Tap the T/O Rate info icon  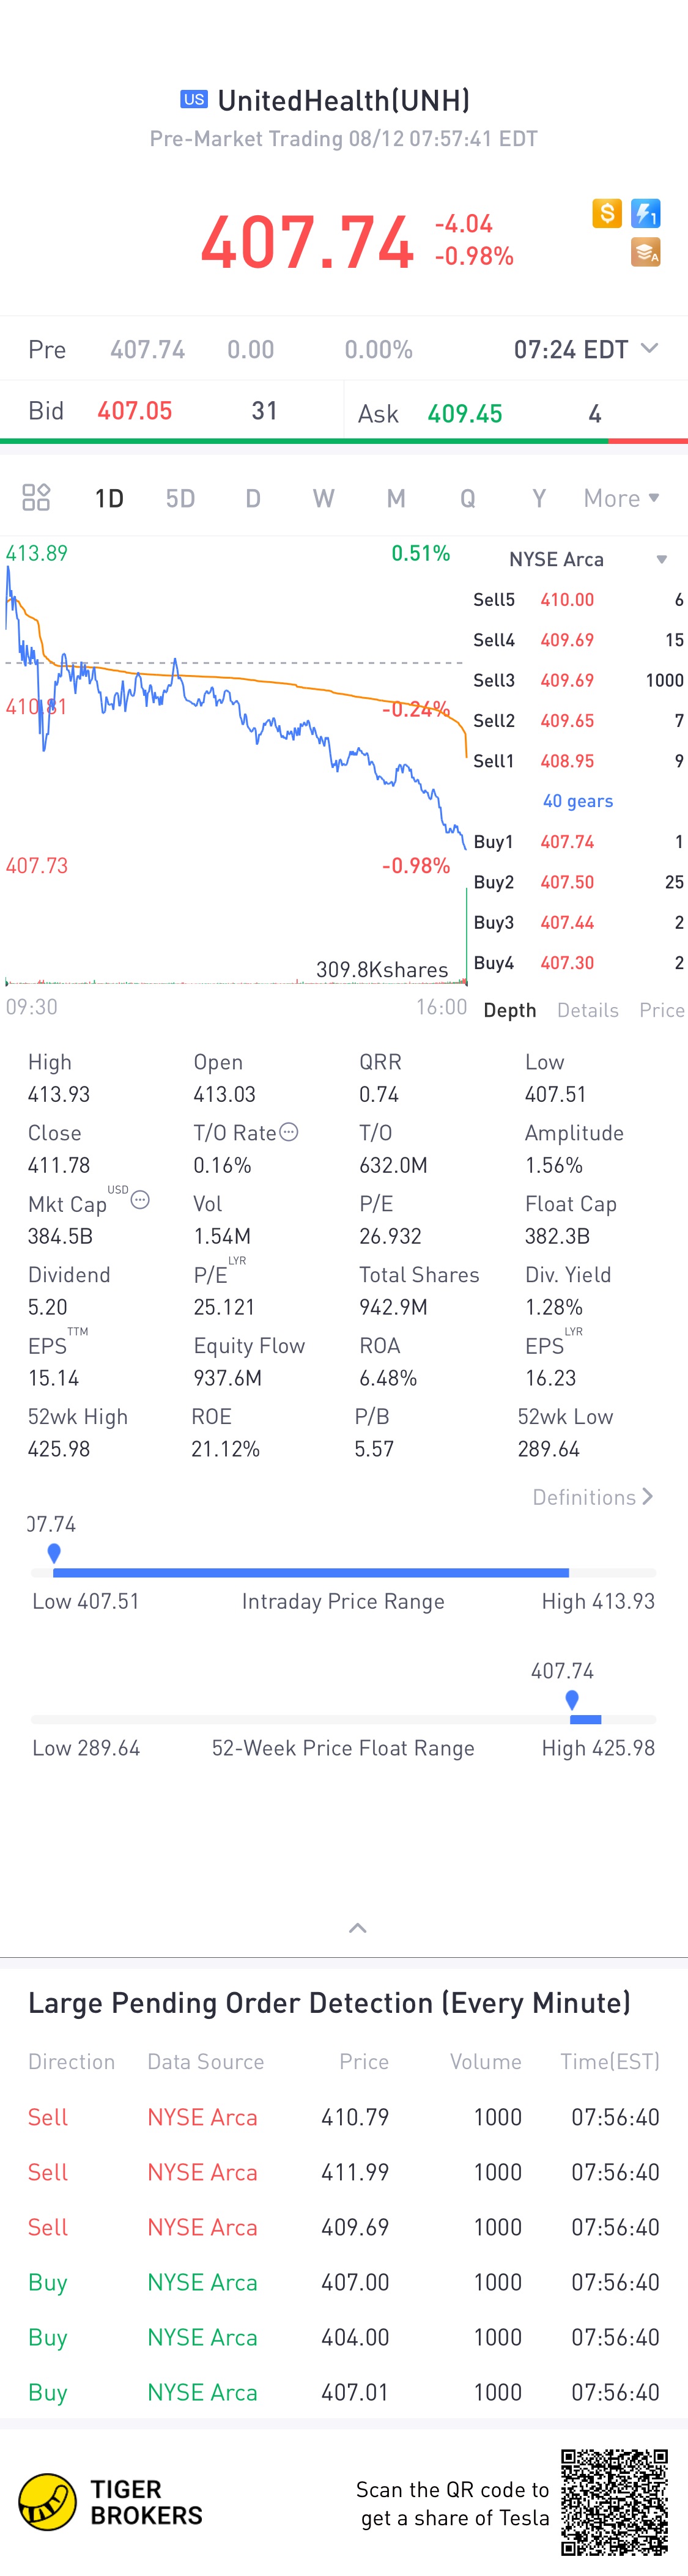289,1132
